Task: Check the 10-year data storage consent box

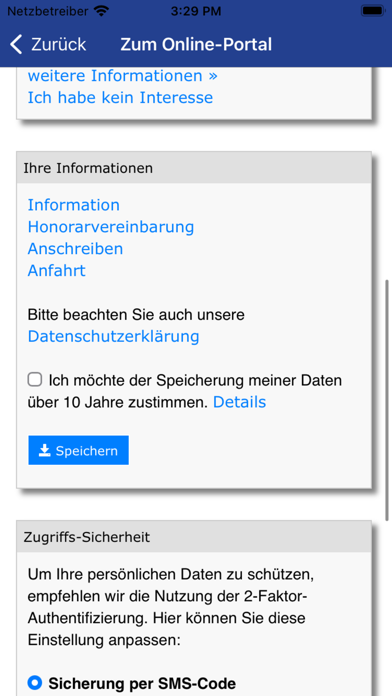Action: [x=35, y=380]
